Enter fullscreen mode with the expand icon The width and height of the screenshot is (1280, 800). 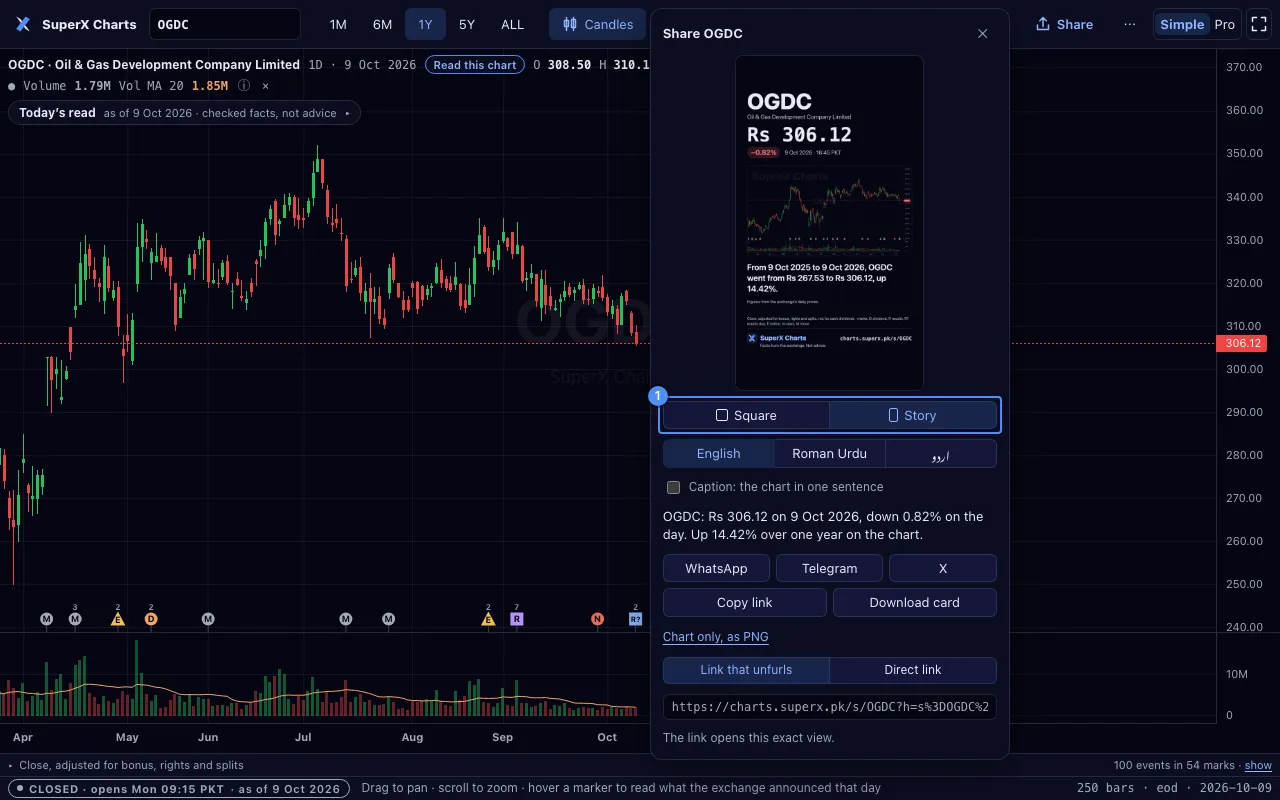[x=1258, y=24]
